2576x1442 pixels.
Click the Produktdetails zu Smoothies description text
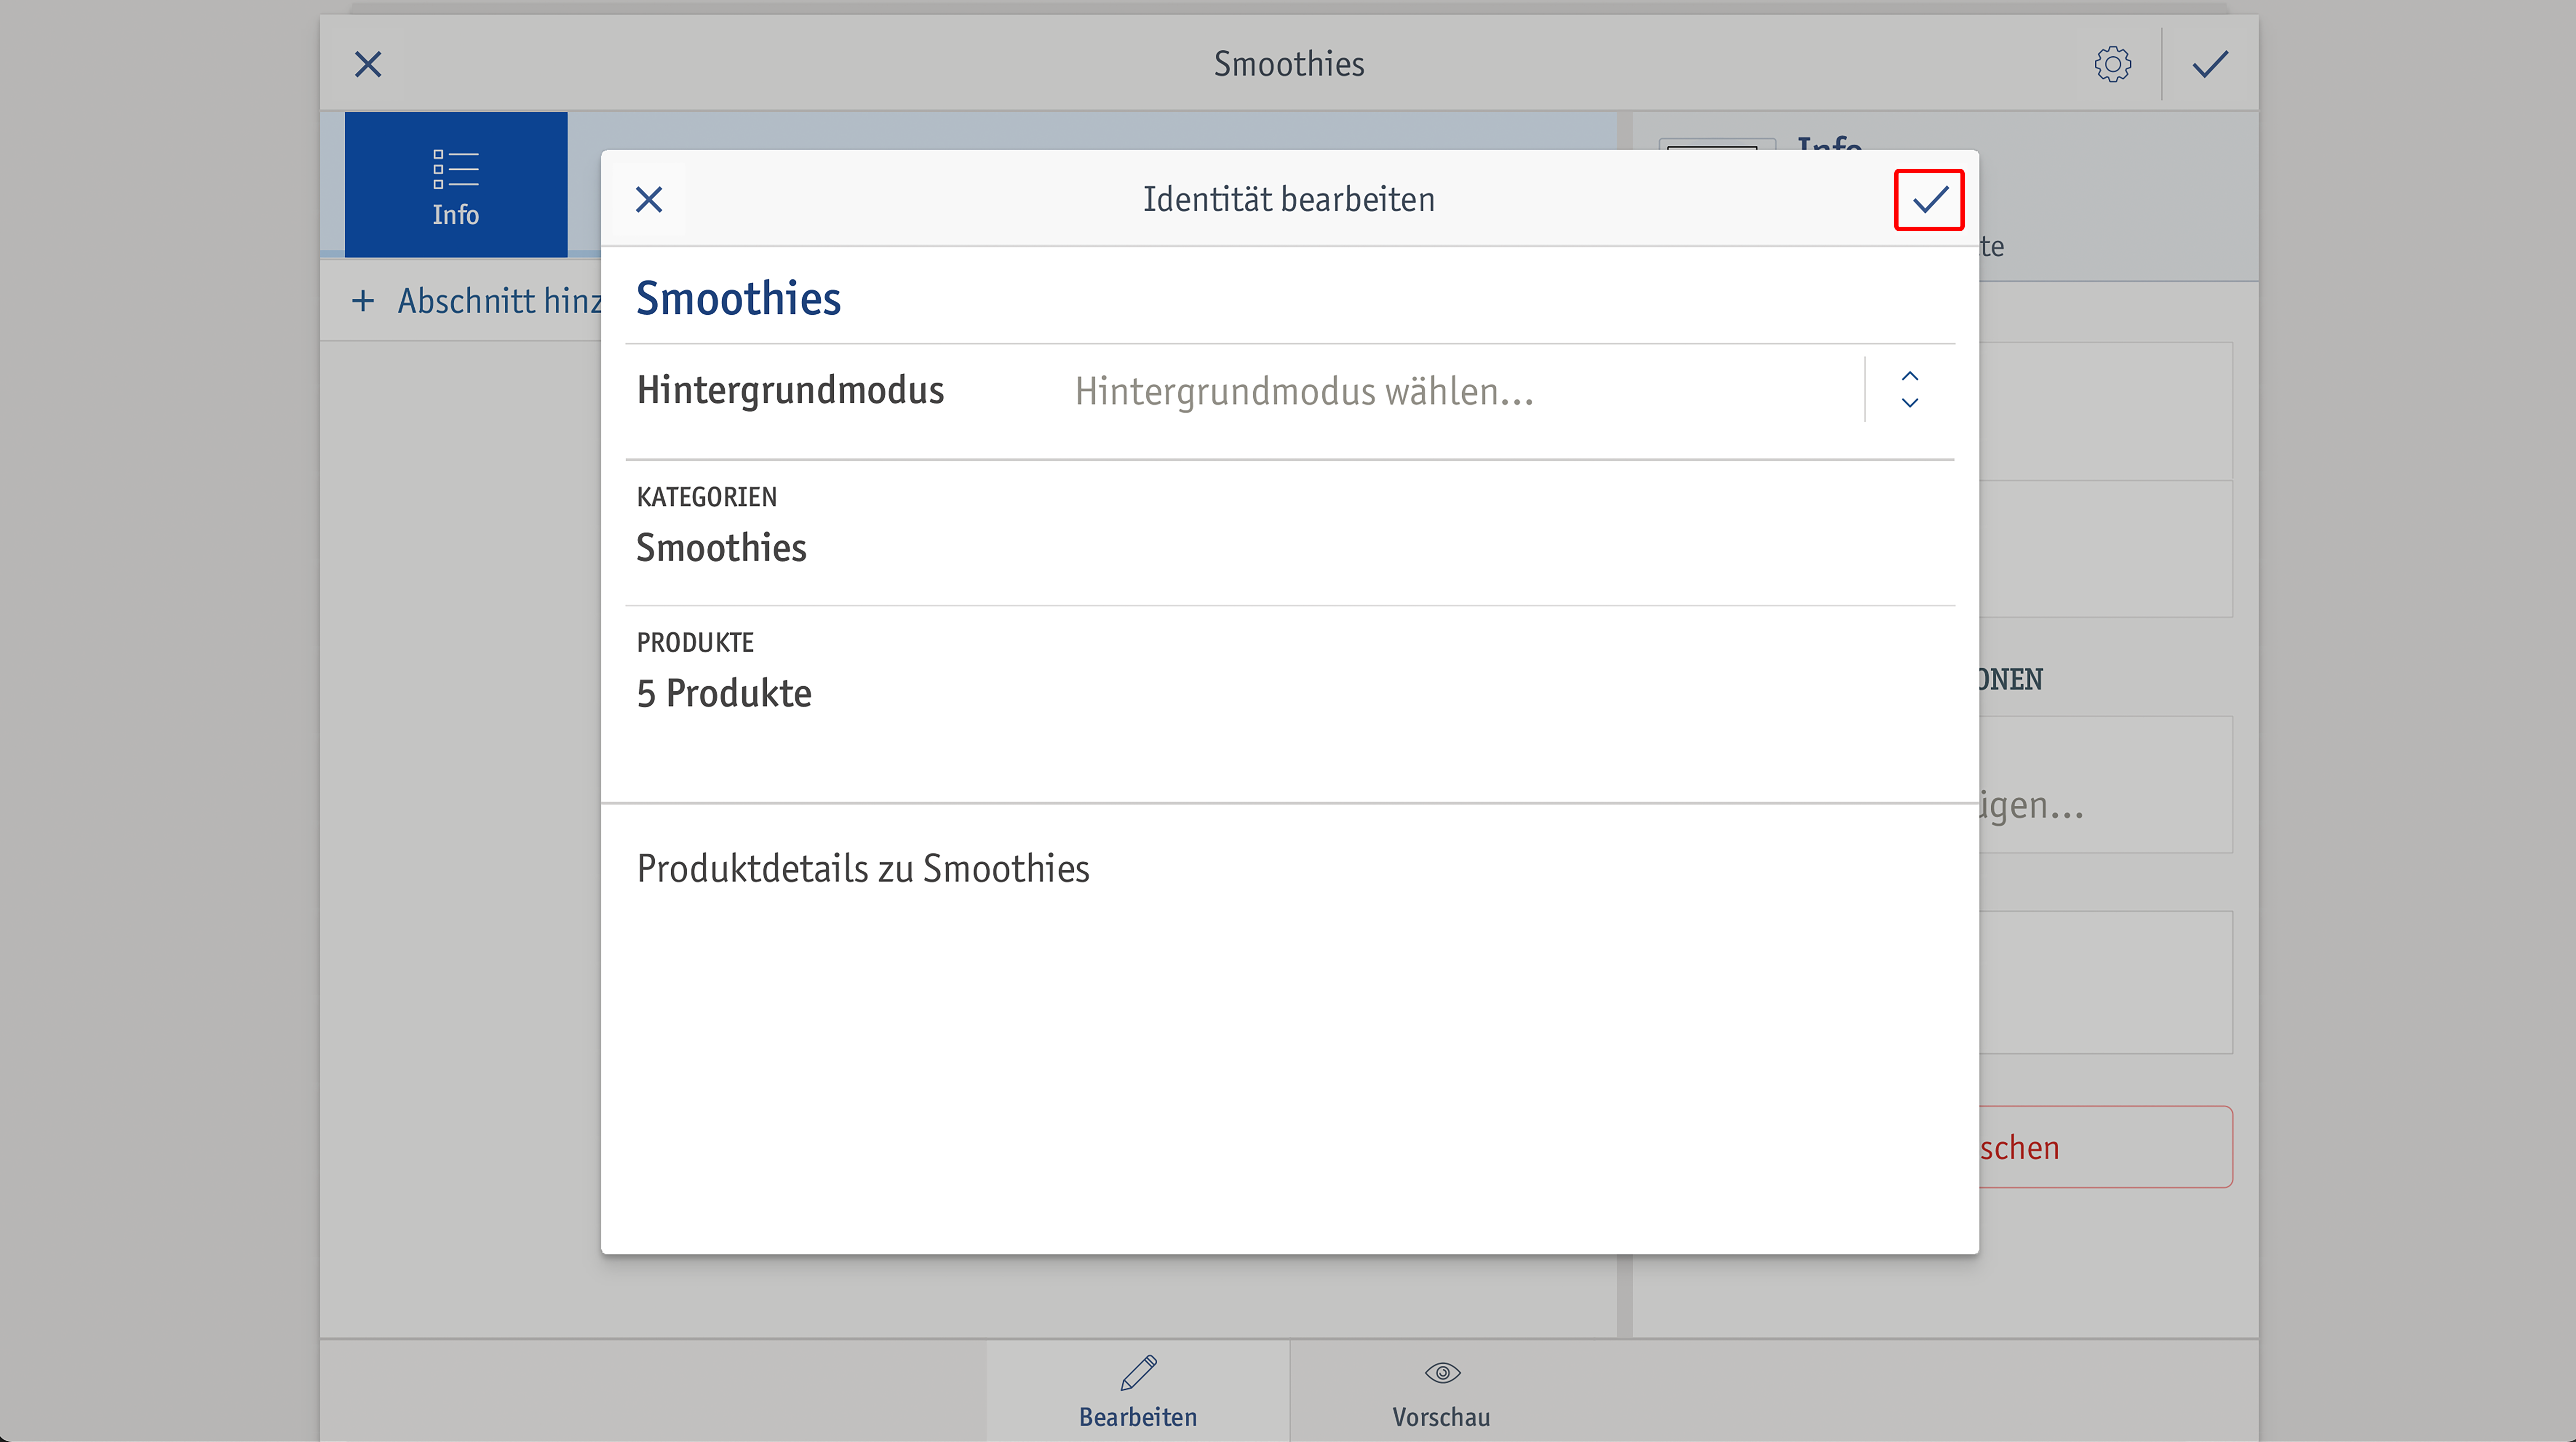863,868
